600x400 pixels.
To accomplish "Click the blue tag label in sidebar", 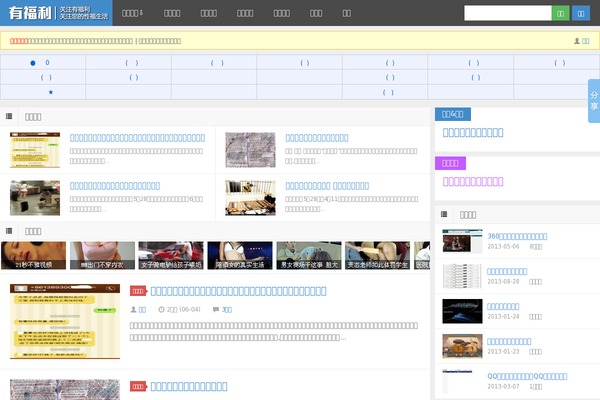I will [x=453, y=114].
